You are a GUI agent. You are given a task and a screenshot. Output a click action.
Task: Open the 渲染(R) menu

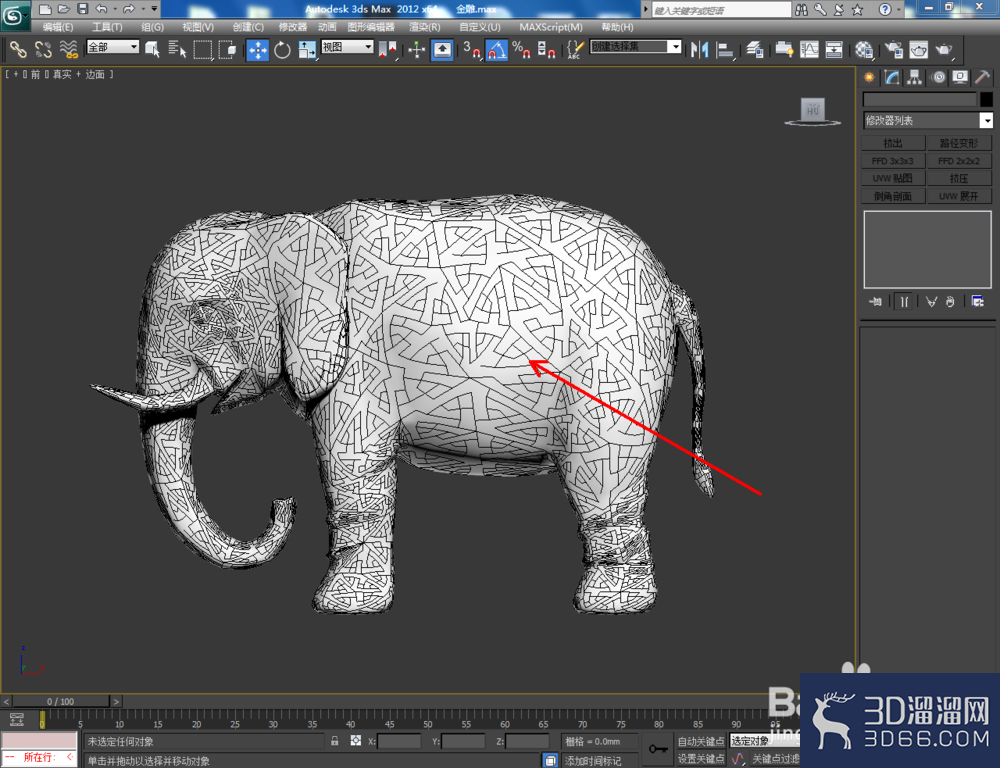(x=425, y=27)
